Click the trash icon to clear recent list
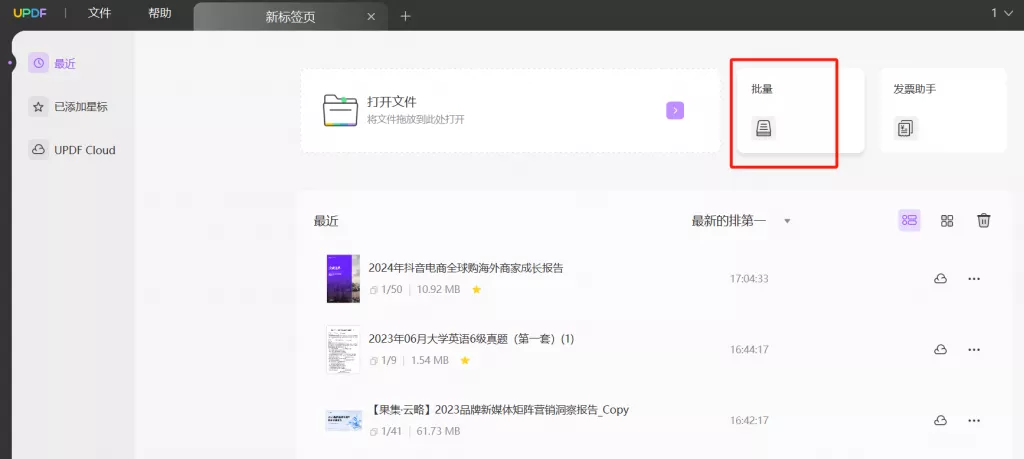The width and height of the screenshot is (1024, 459). click(x=984, y=221)
